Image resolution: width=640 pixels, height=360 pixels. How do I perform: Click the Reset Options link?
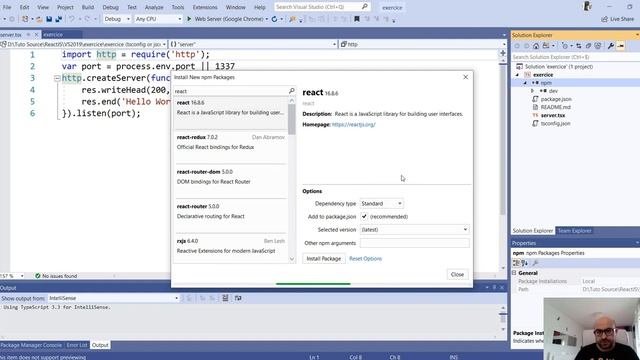pos(365,258)
